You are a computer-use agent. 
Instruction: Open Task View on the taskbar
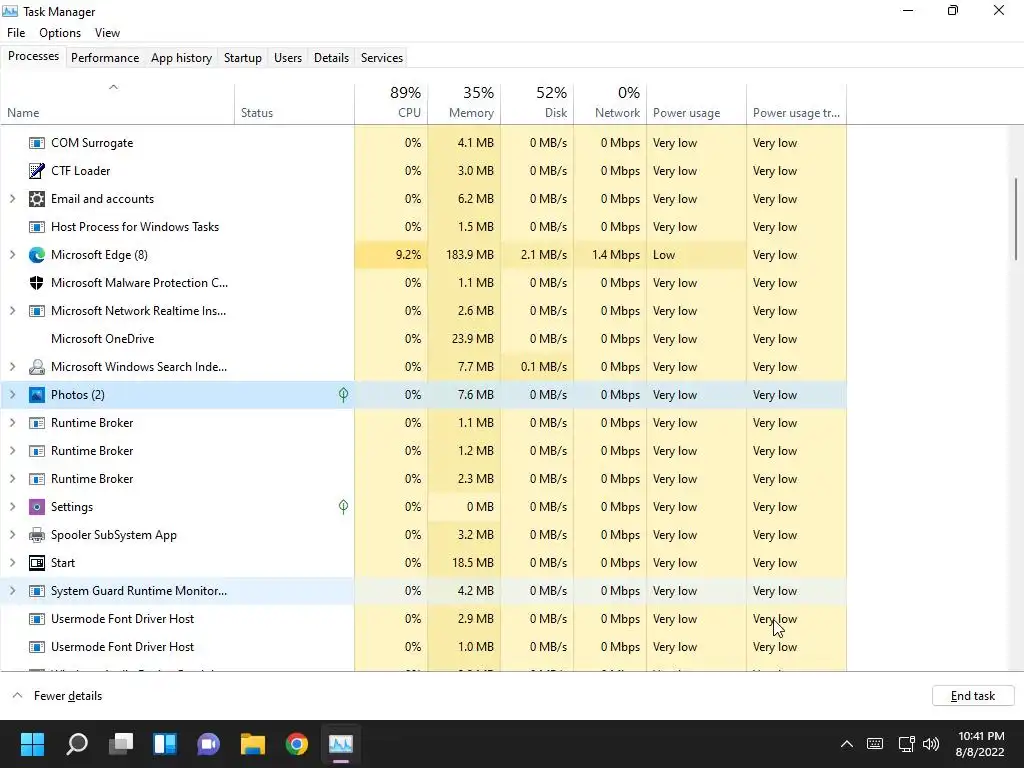click(121, 744)
